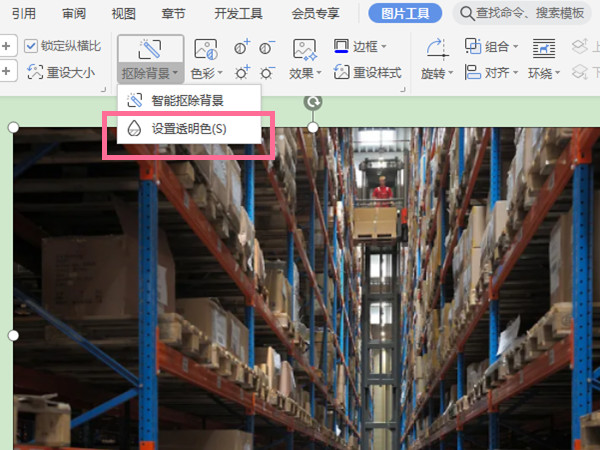
Task: Click the search magnifier icon
Action: (467, 14)
